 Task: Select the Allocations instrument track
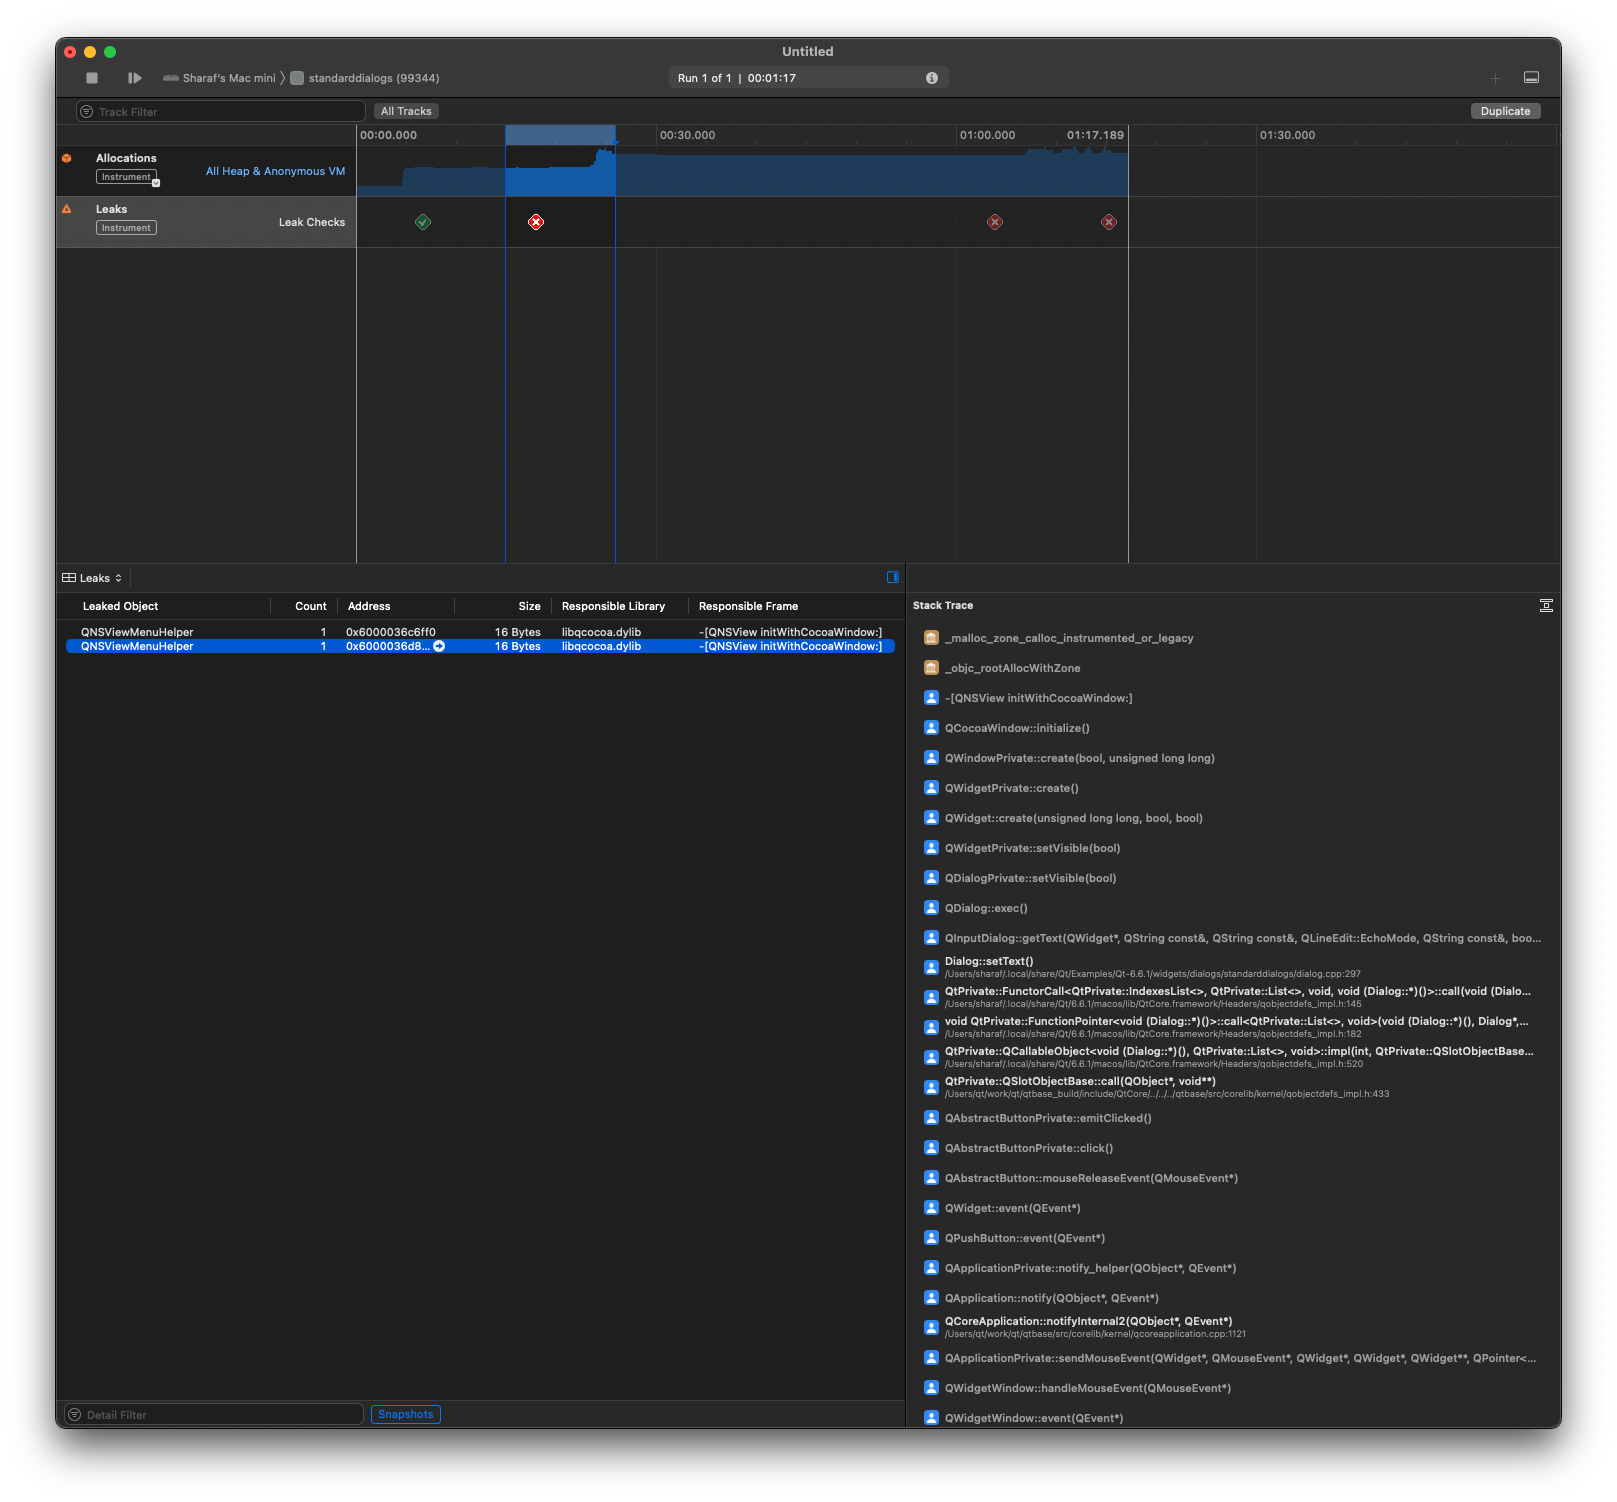[x=206, y=171]
